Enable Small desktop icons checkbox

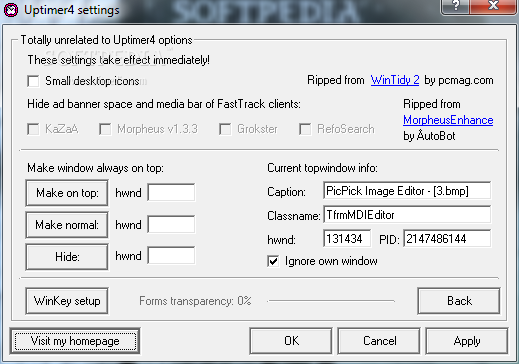pos(33,81)
